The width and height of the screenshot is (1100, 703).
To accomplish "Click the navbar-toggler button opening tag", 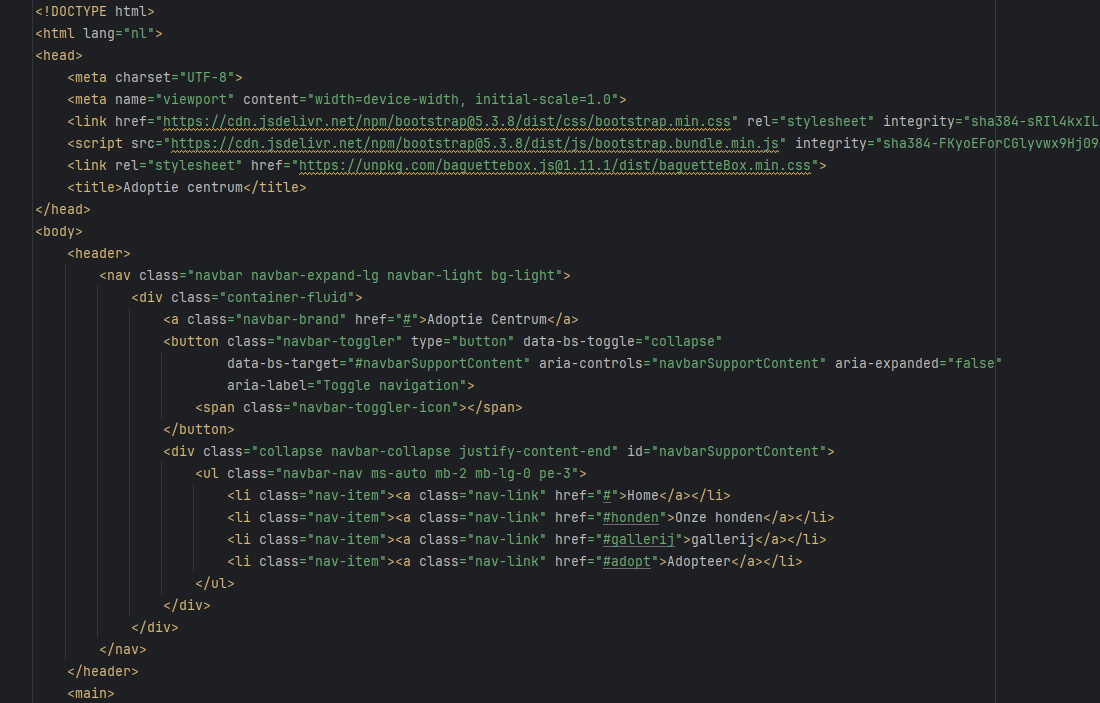I will coord(443,342).
